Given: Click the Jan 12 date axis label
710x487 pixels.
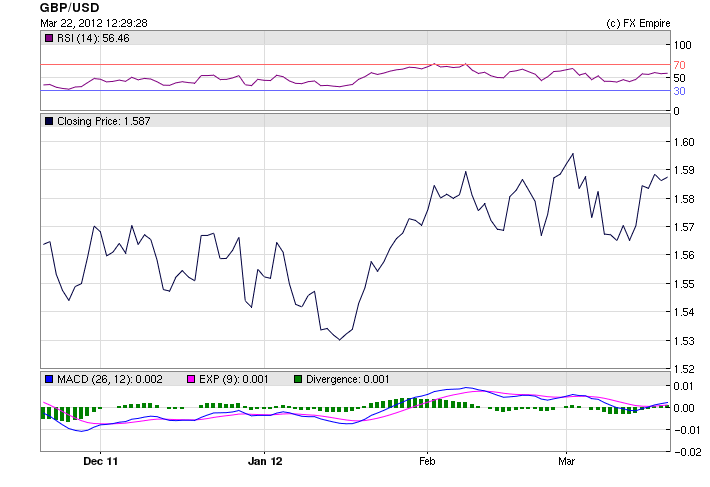Looking at the screenshot, I should point(265,462).
